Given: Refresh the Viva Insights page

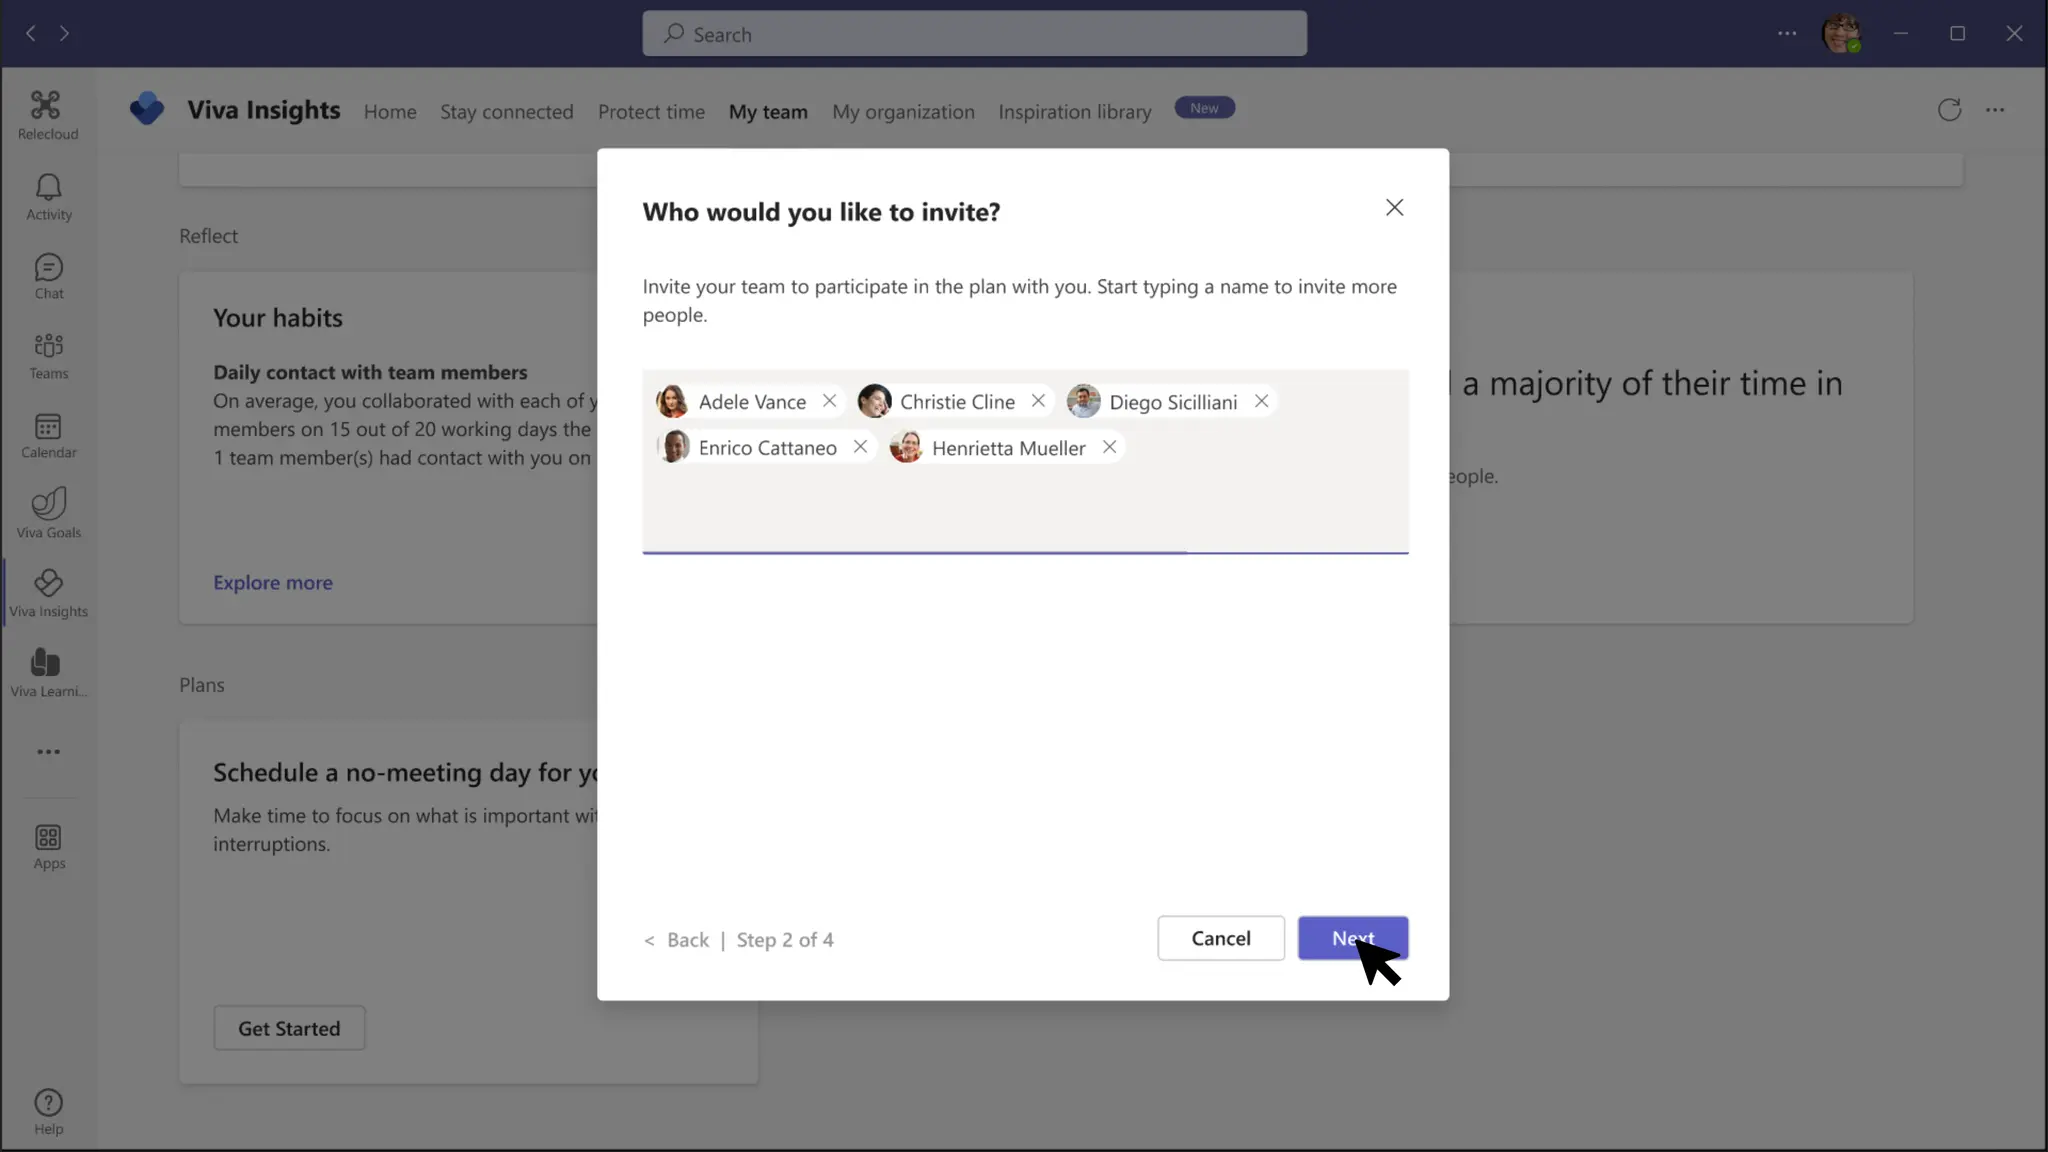Looking at the screenshot, I should tap(1948, 110).
